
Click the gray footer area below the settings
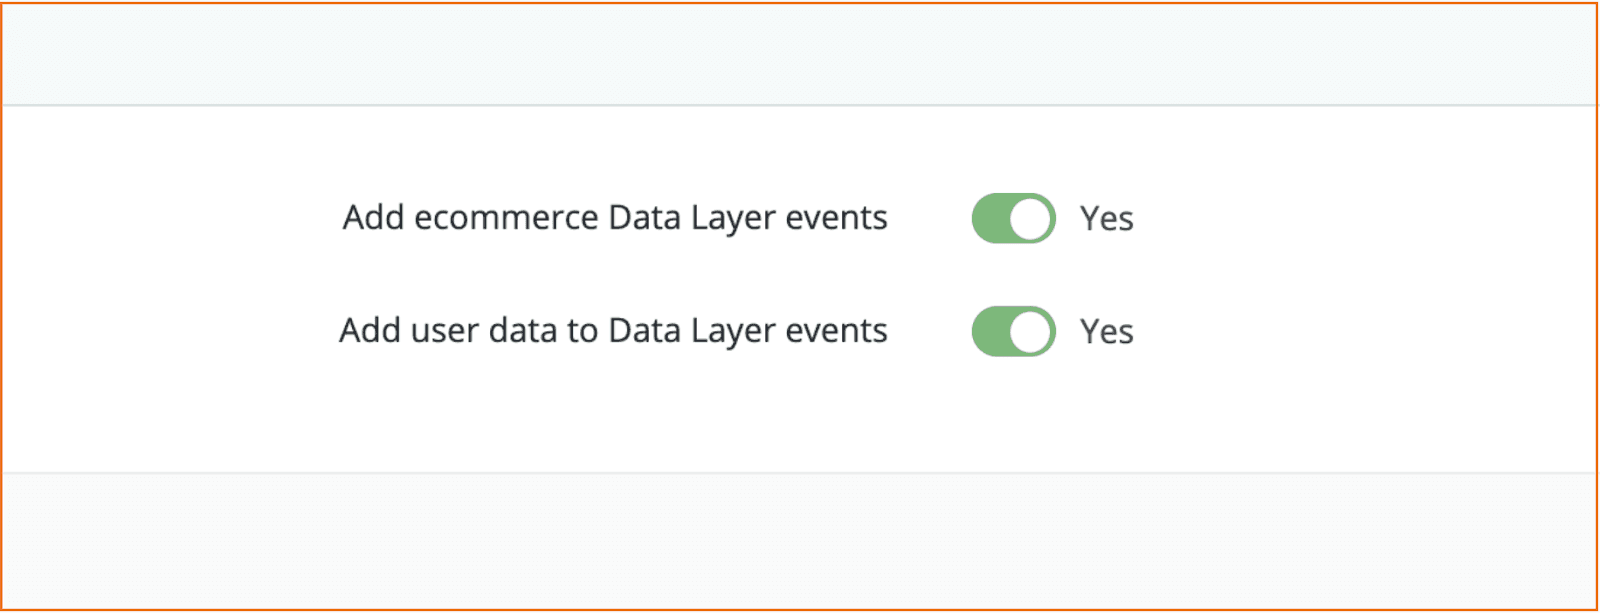800,540
